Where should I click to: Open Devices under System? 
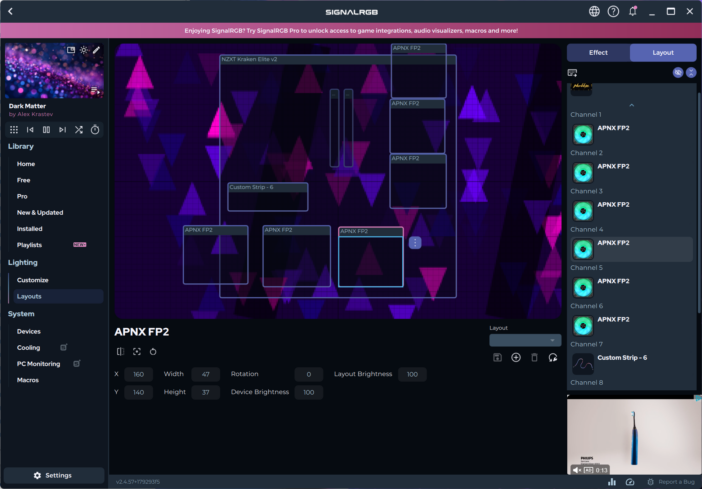point(29,331)
